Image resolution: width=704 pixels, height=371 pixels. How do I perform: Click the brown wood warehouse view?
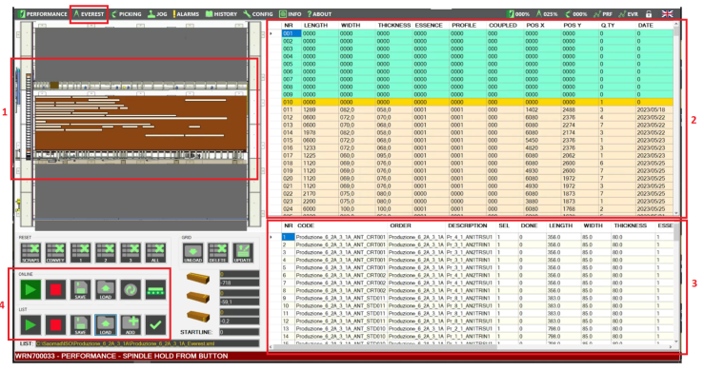pyautogui.click(x=141, y=122)
